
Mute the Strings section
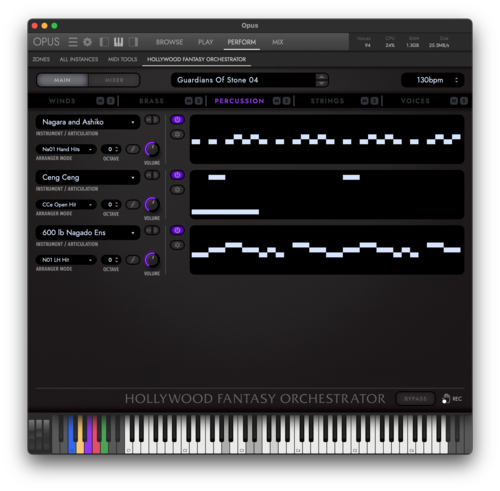tap(365, 101)
